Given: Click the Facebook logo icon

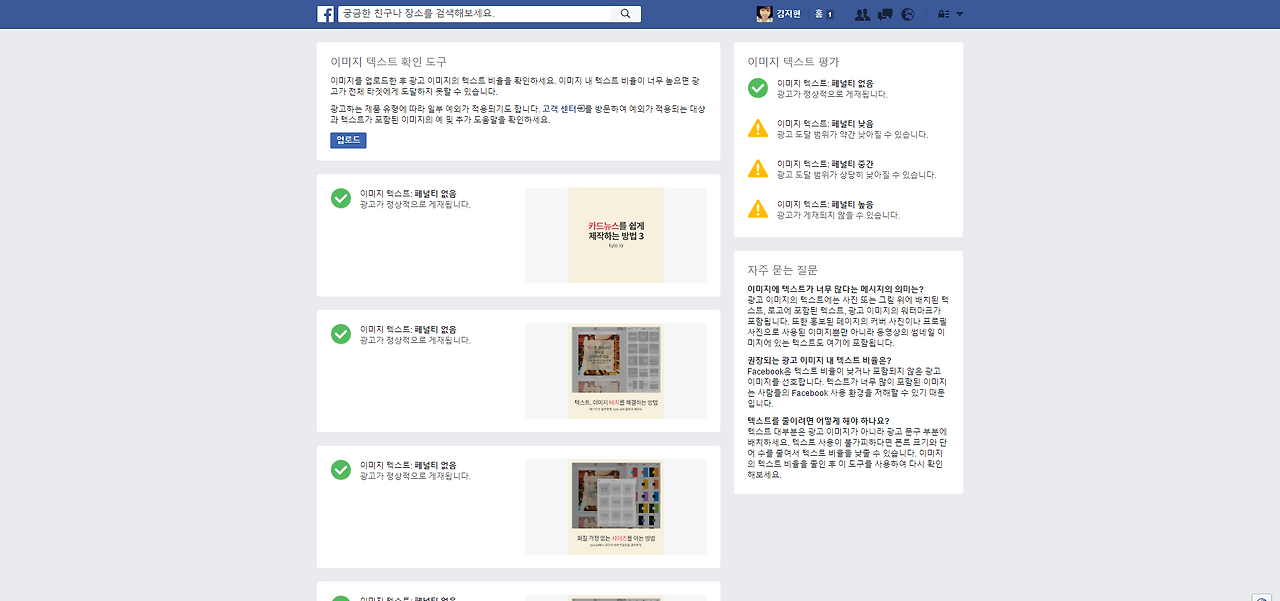Looking at the screenshot, I should (325, 13).
